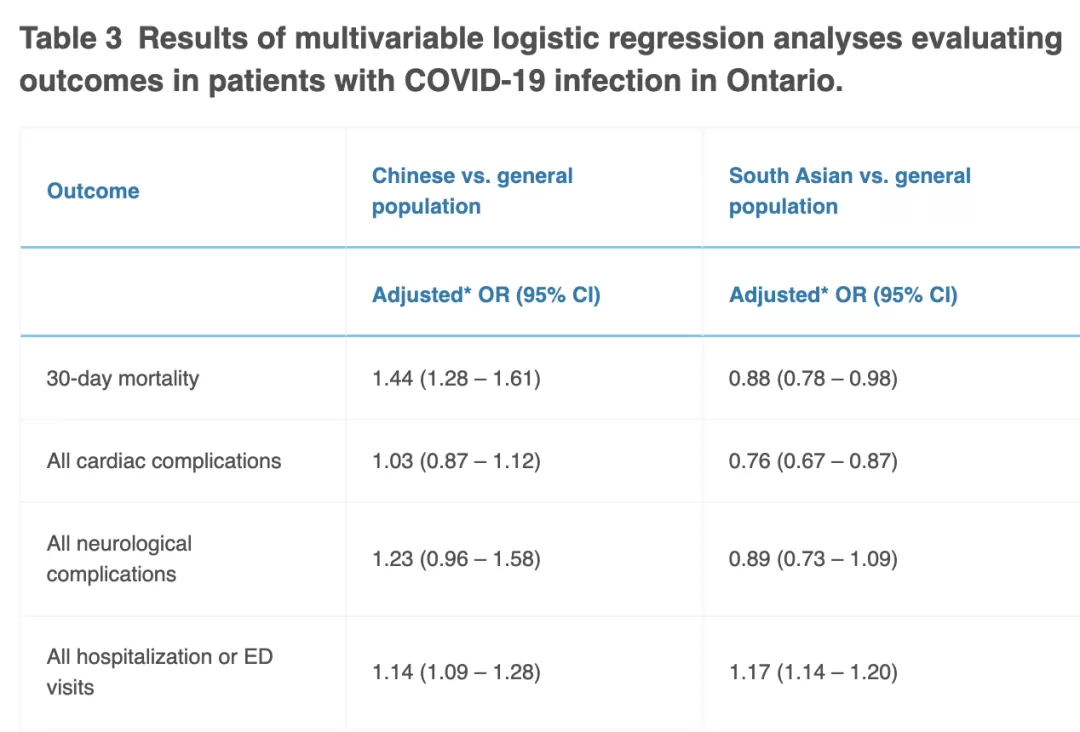Click the 0.76 (0.67 – 0.87) cell

(x=813, y=461)
